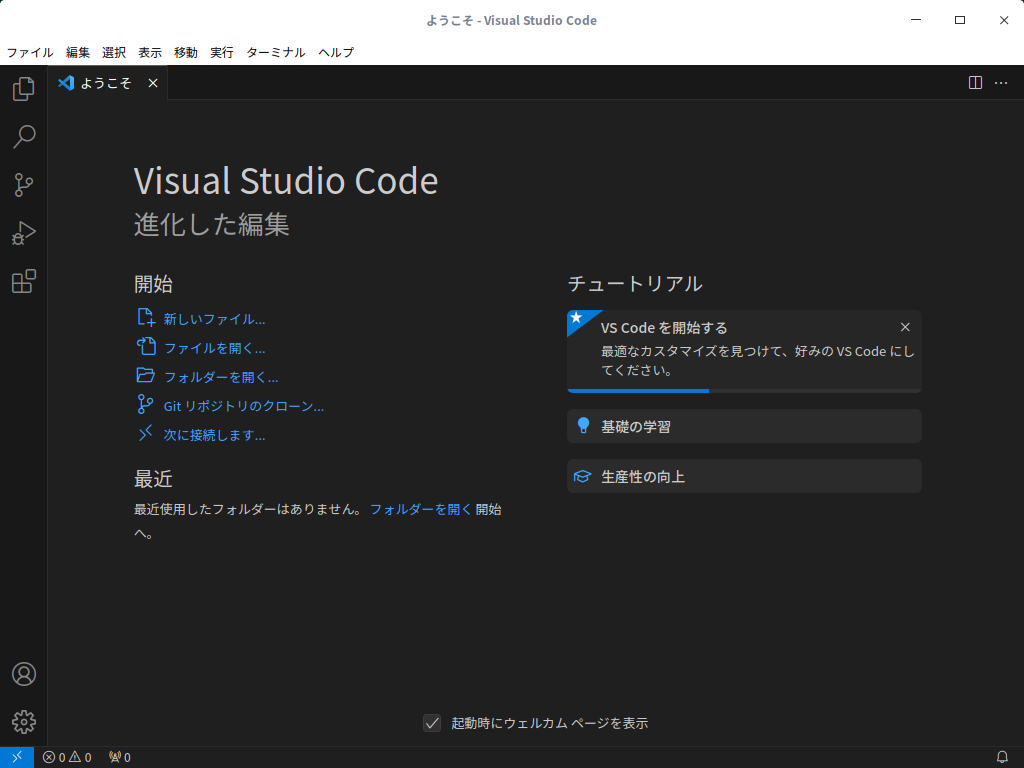The image size is (1024, 768).
Task: Click the 次に接続します... link
Action: 214,435
